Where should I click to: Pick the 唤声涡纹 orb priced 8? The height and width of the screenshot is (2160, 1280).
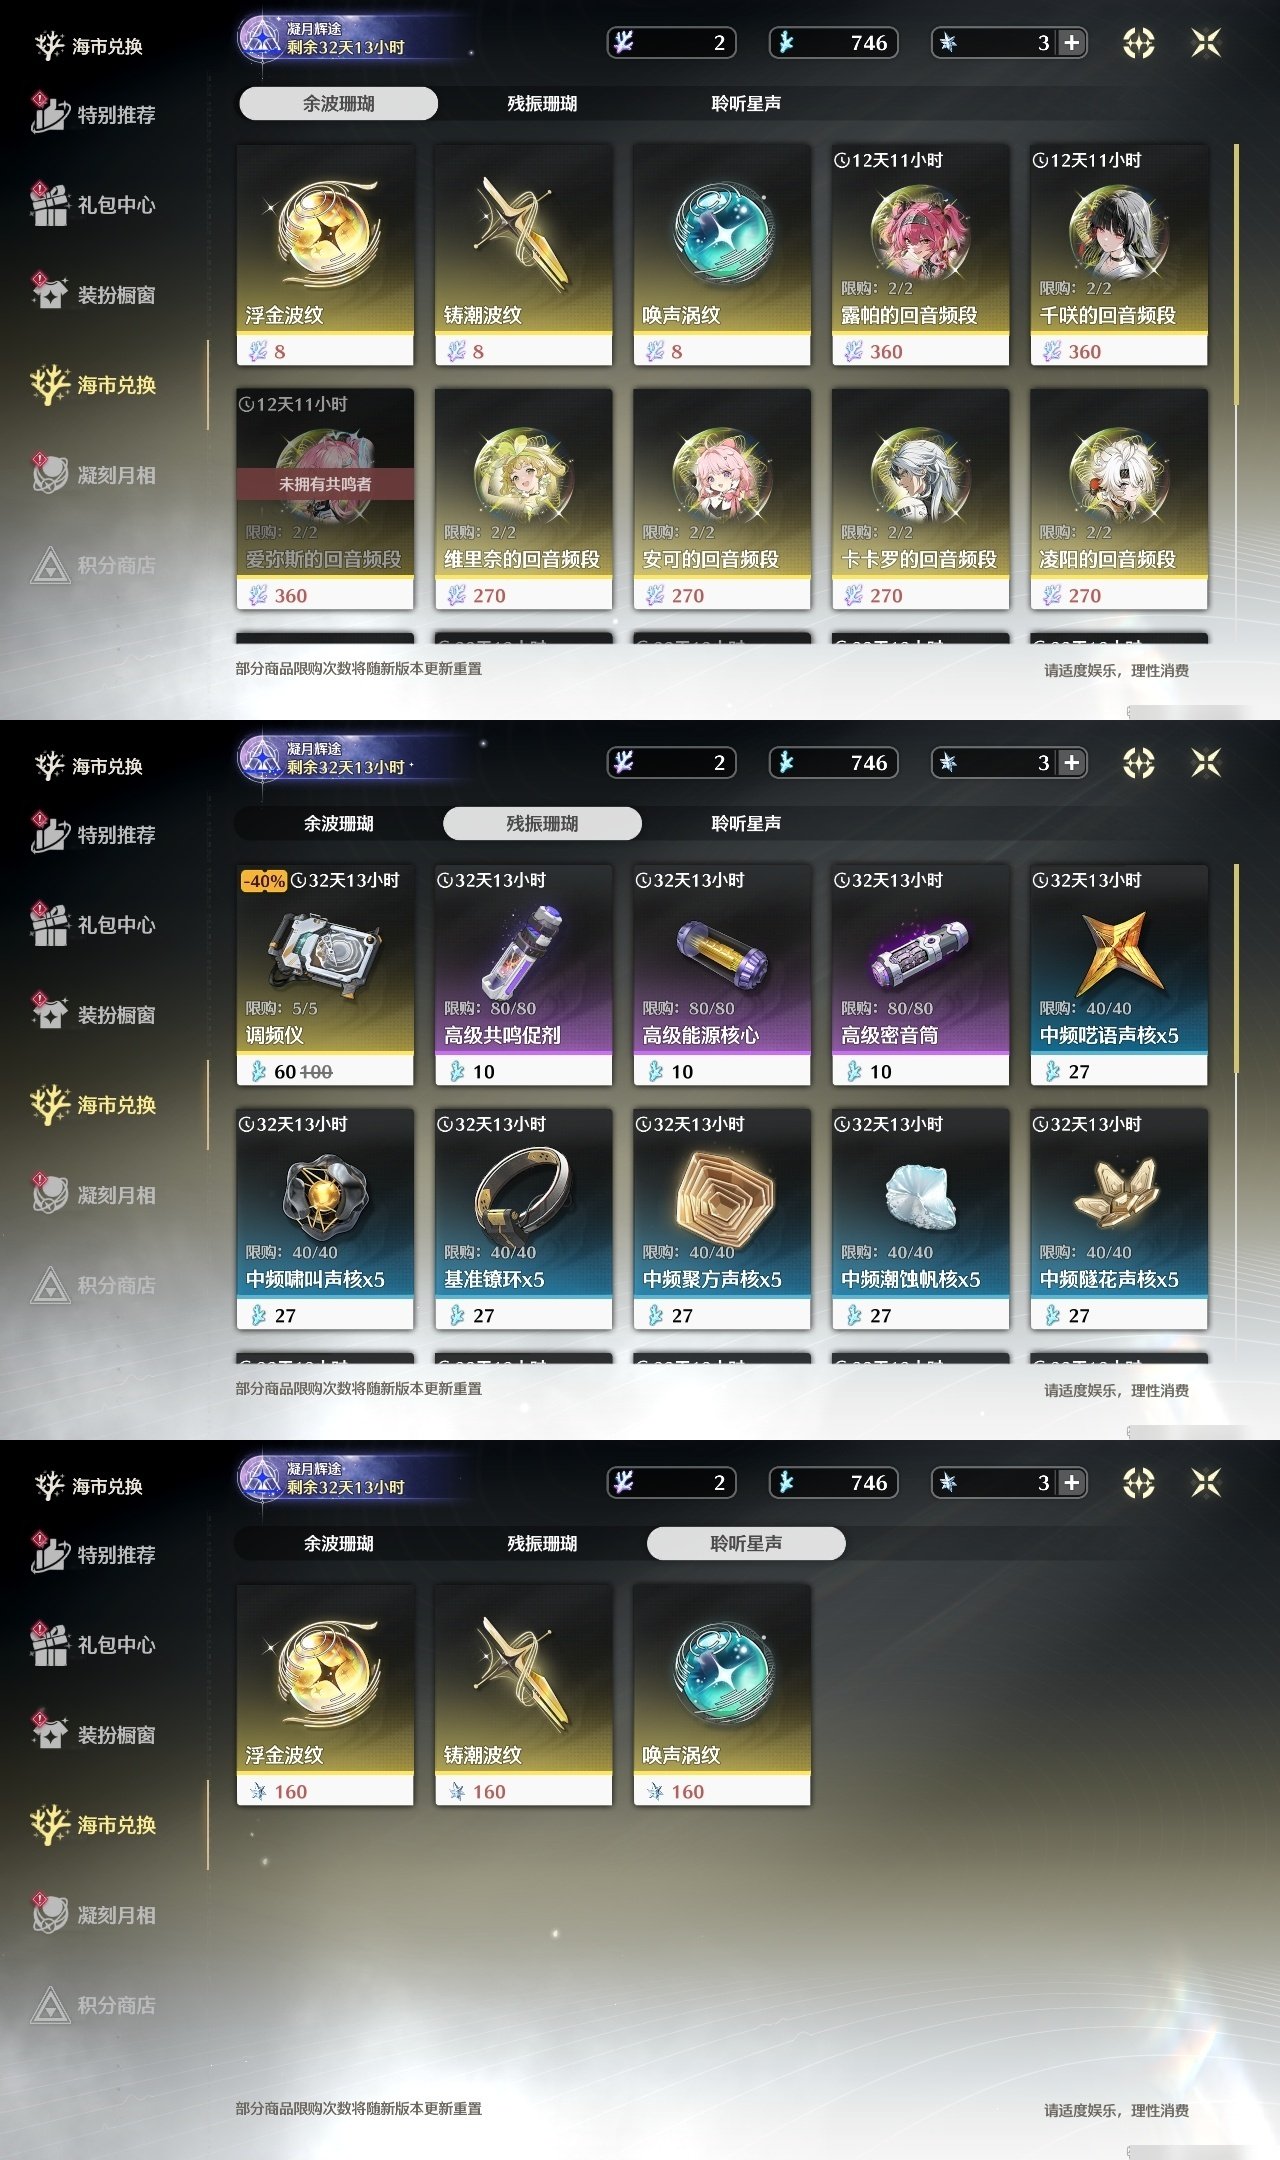[721, 255]
